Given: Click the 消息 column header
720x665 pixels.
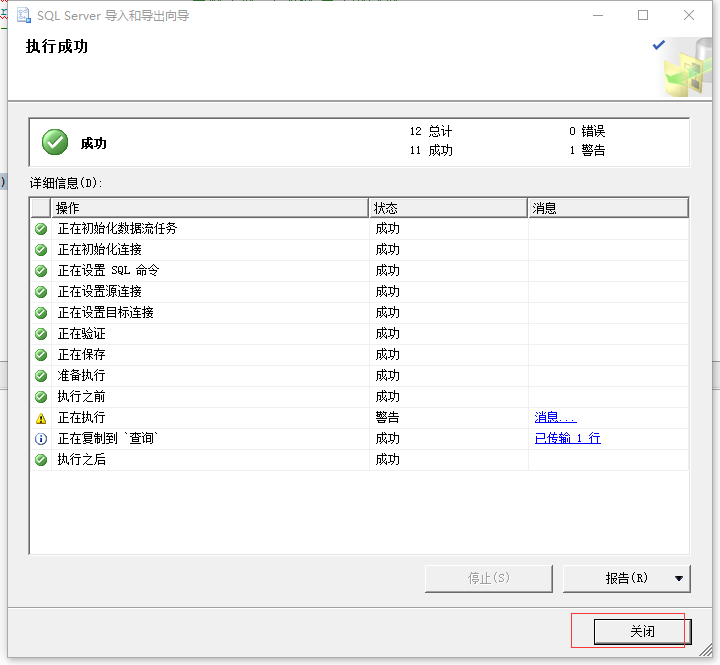Looking at the screenshot, I should point(608,208).
